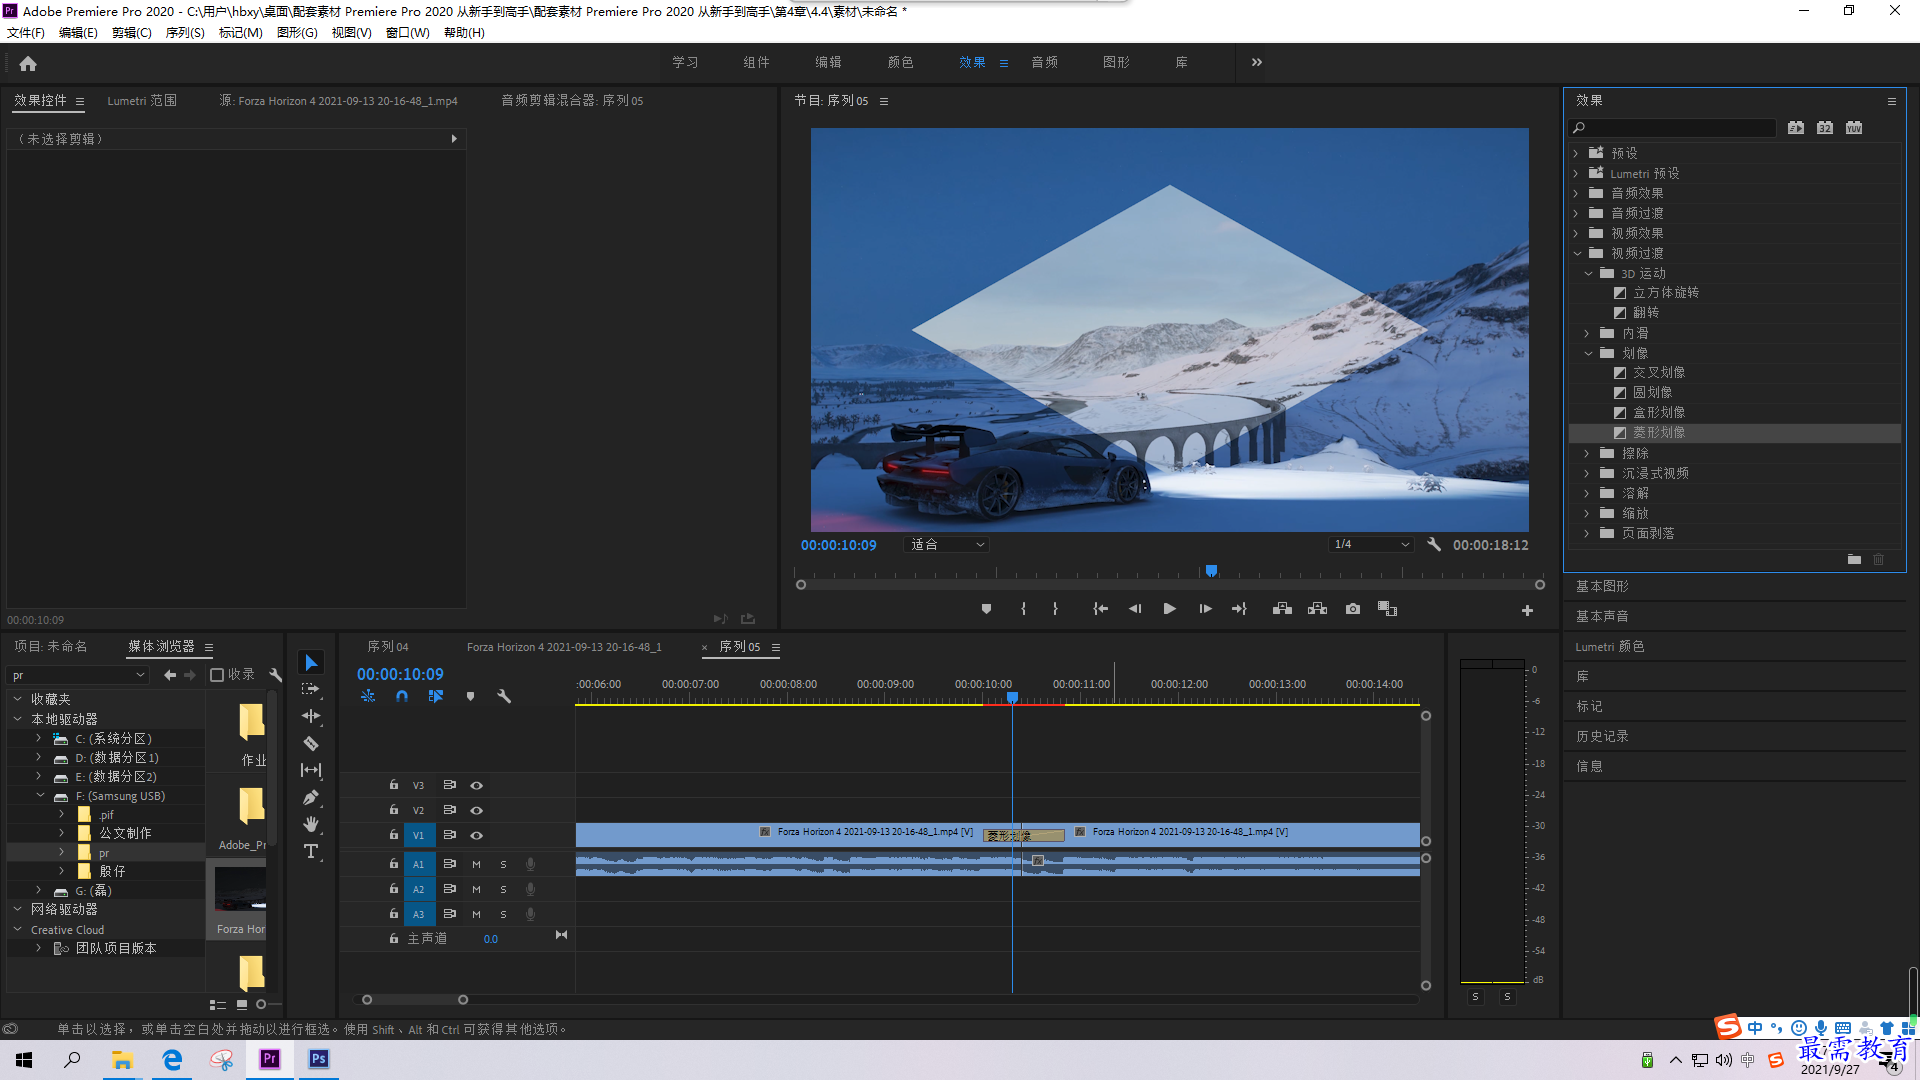1920x1080 pixels.
Task: Click Accelerated Effects filter icon
Action: pyautogui.click(x=1796, y=128)
